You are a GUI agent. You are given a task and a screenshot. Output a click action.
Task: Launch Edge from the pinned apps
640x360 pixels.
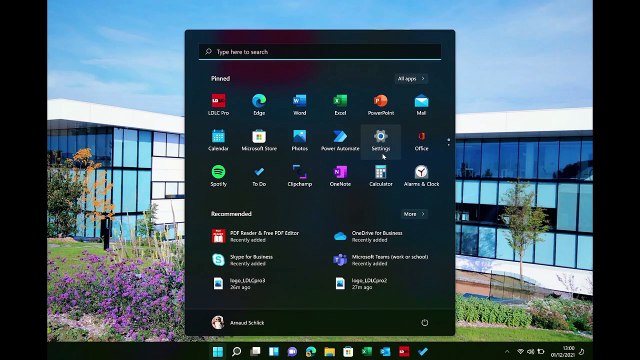click(259, 104)
